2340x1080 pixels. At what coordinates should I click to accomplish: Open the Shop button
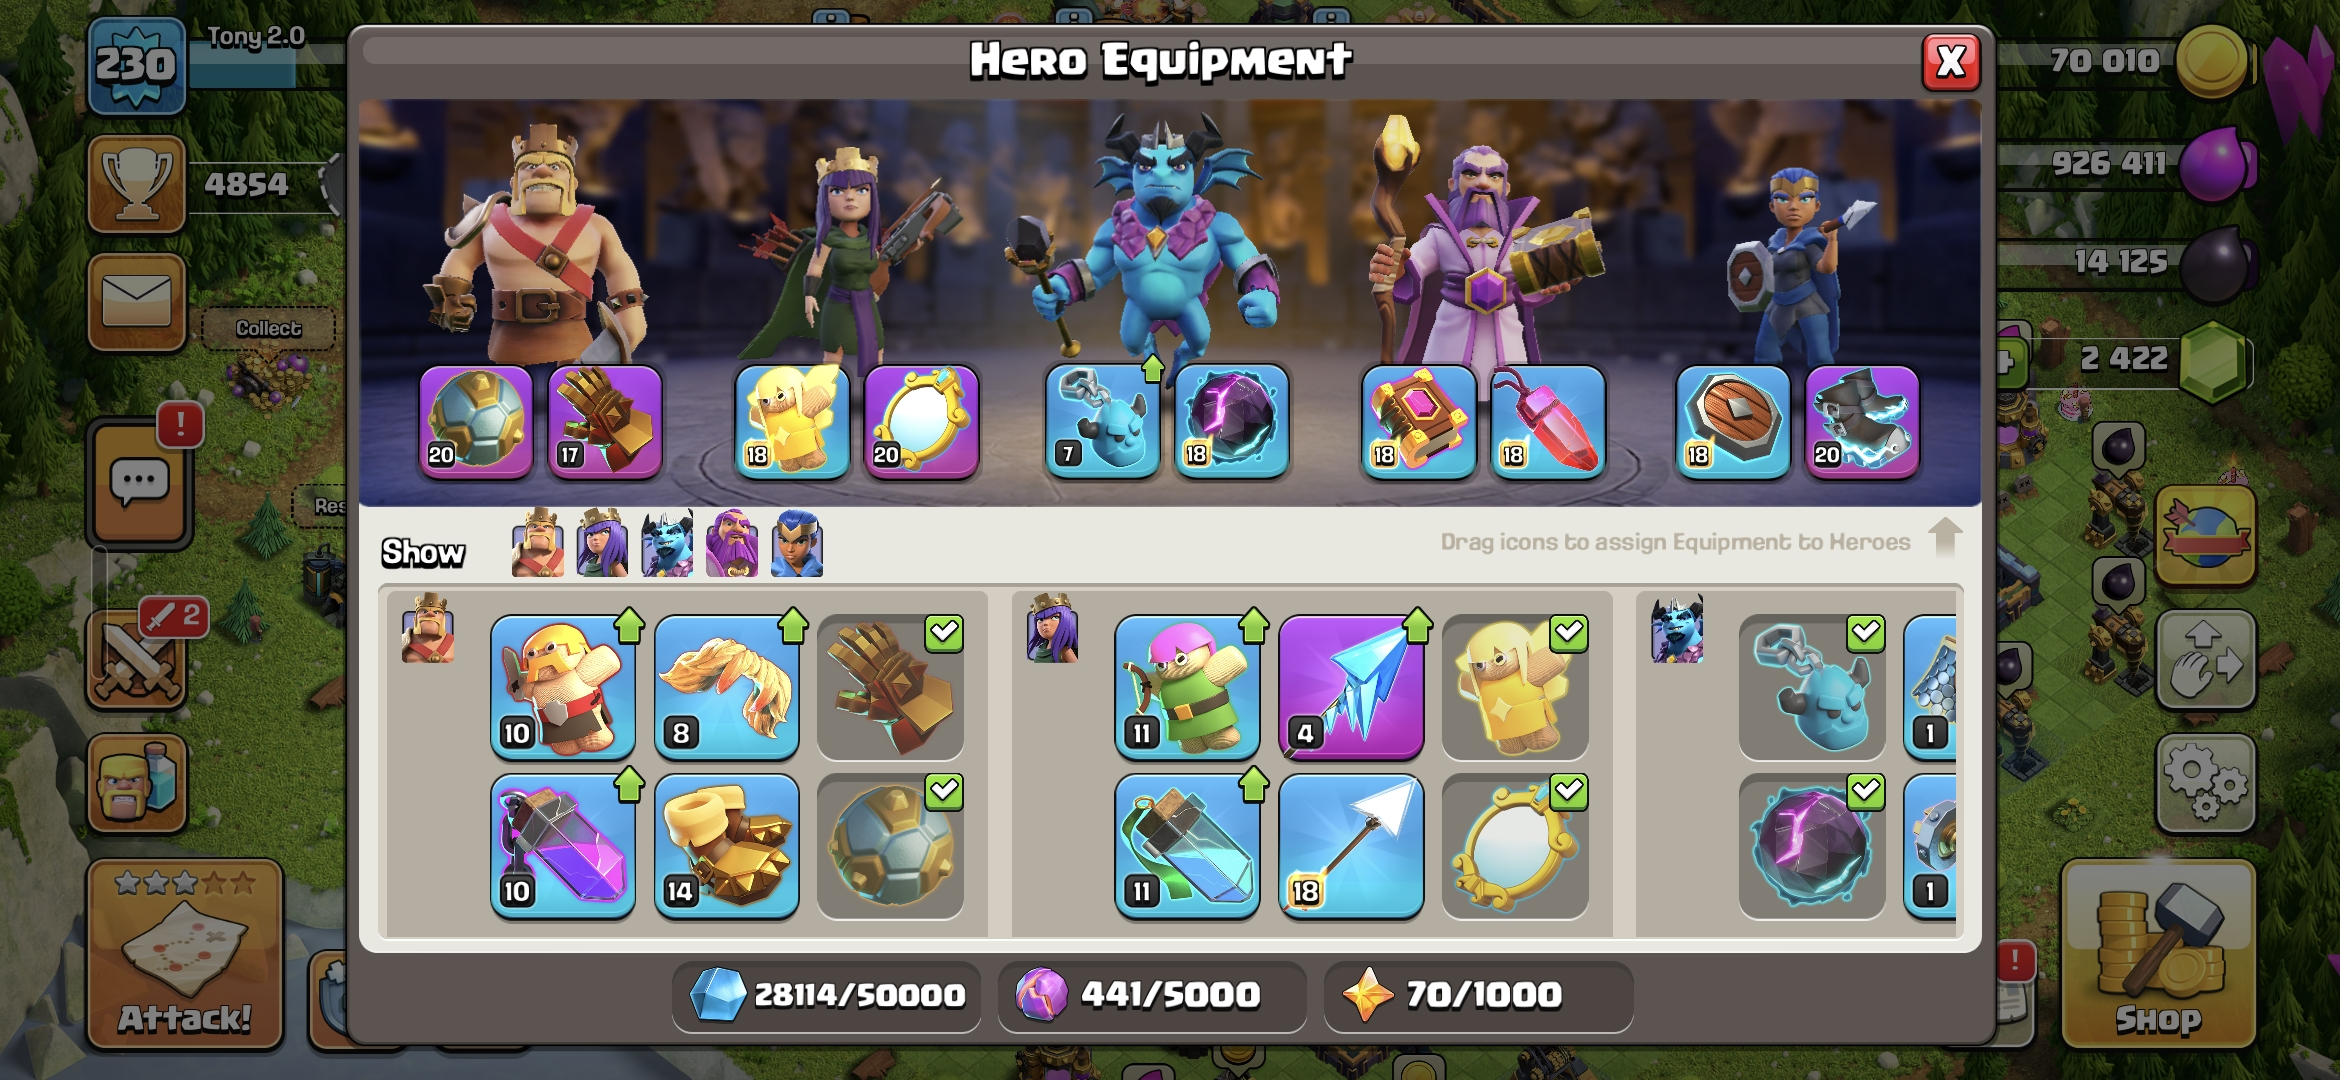tap(2158, 954)
